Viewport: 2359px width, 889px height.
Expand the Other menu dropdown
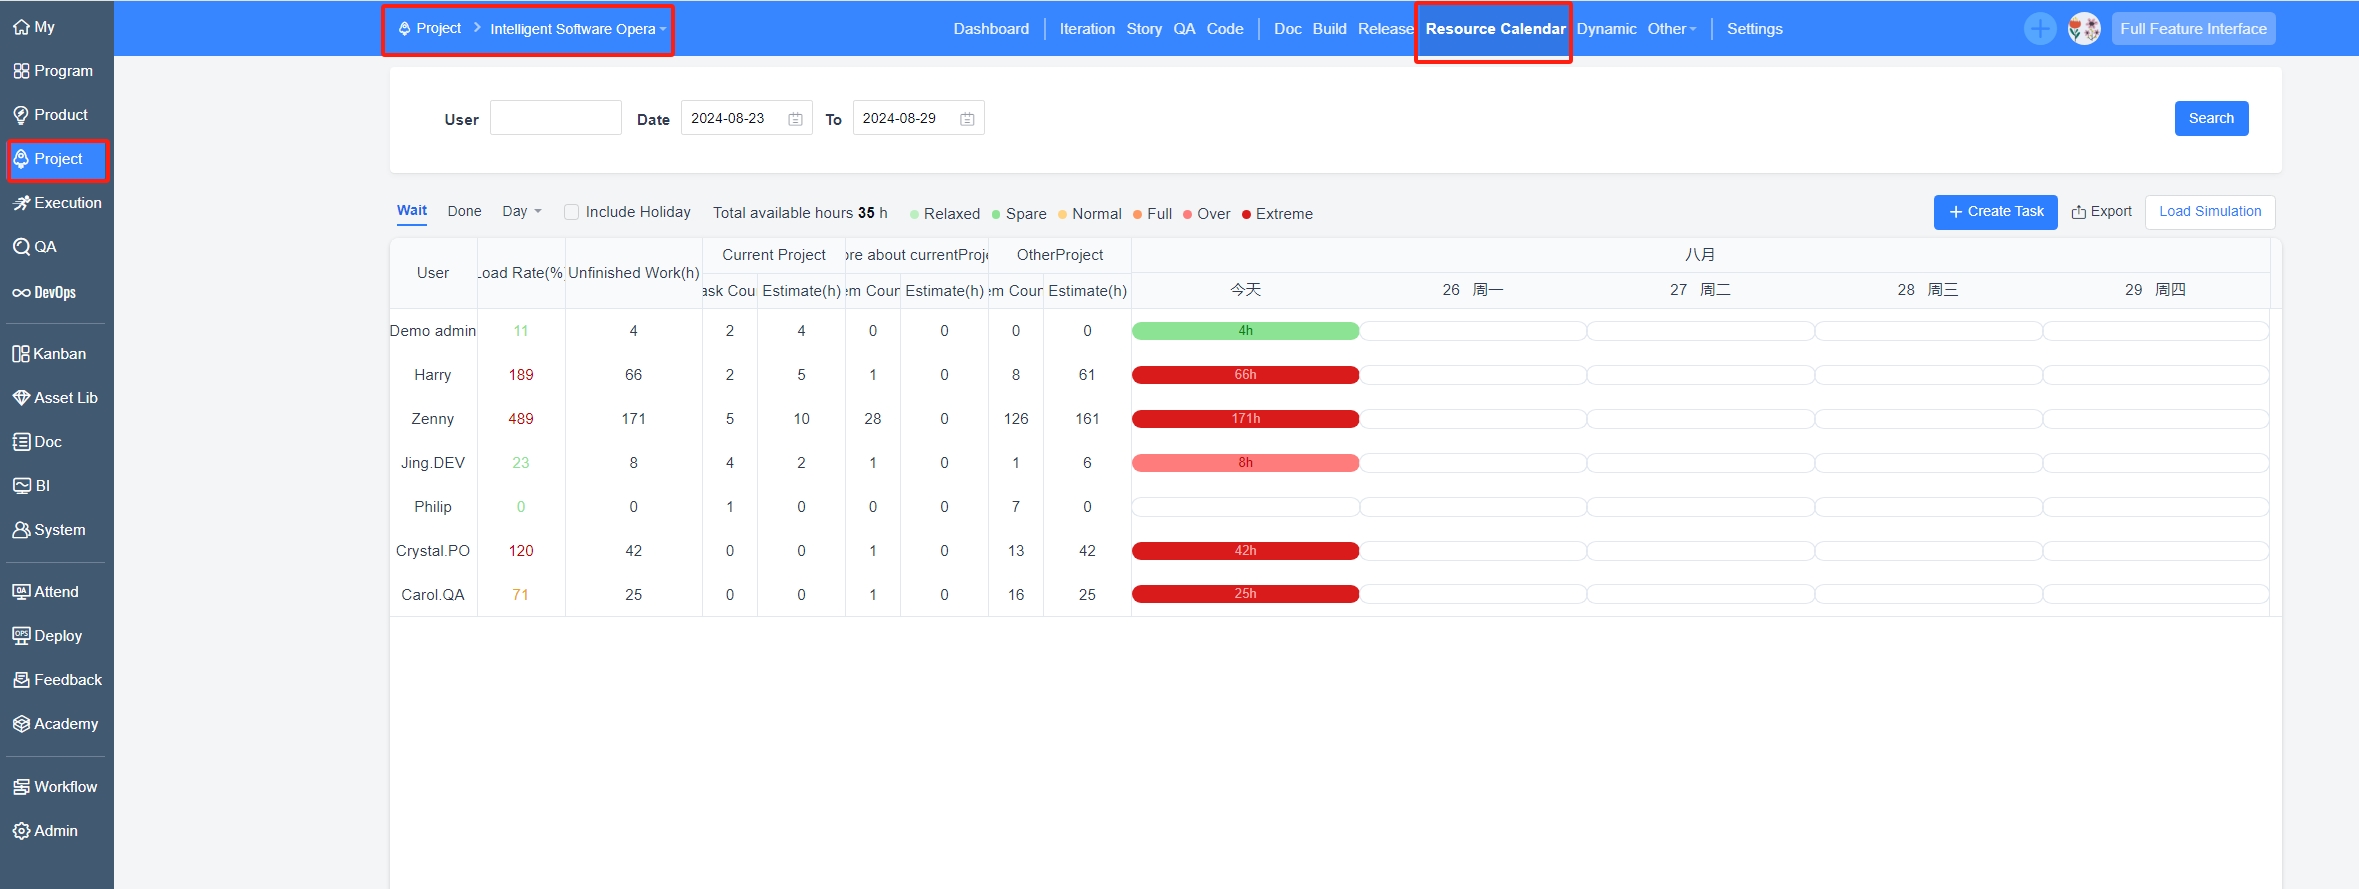1672,29
